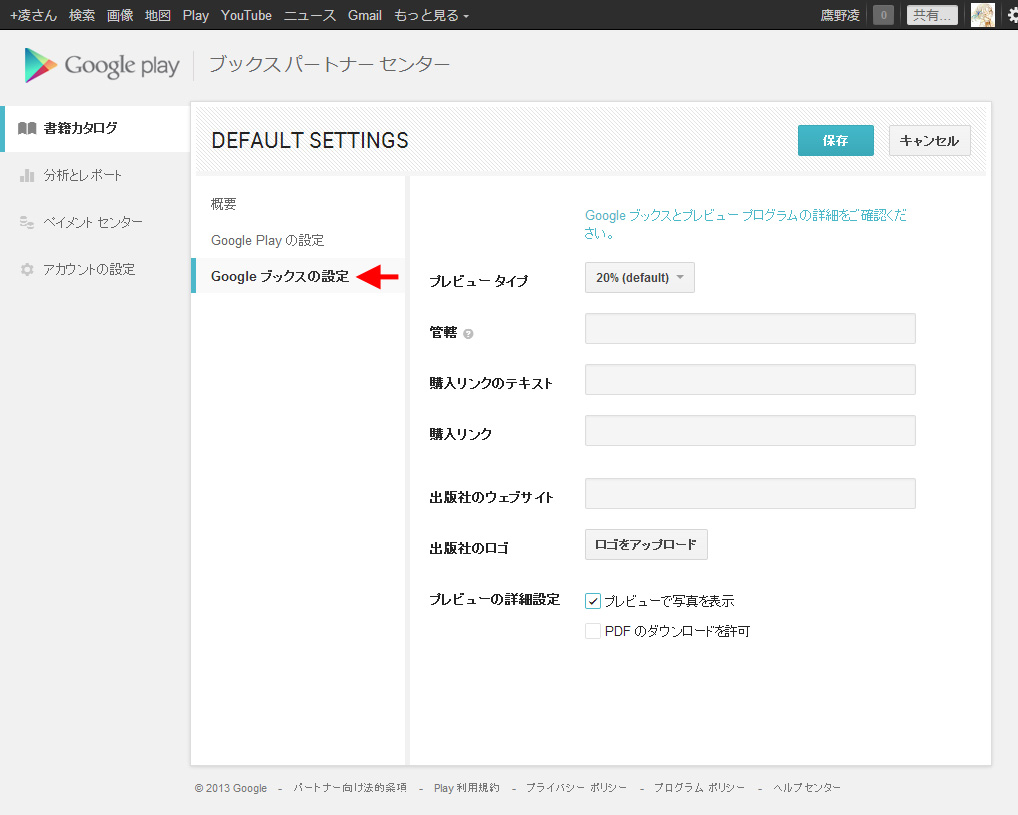Click the 保存 button

coord(836,140)
